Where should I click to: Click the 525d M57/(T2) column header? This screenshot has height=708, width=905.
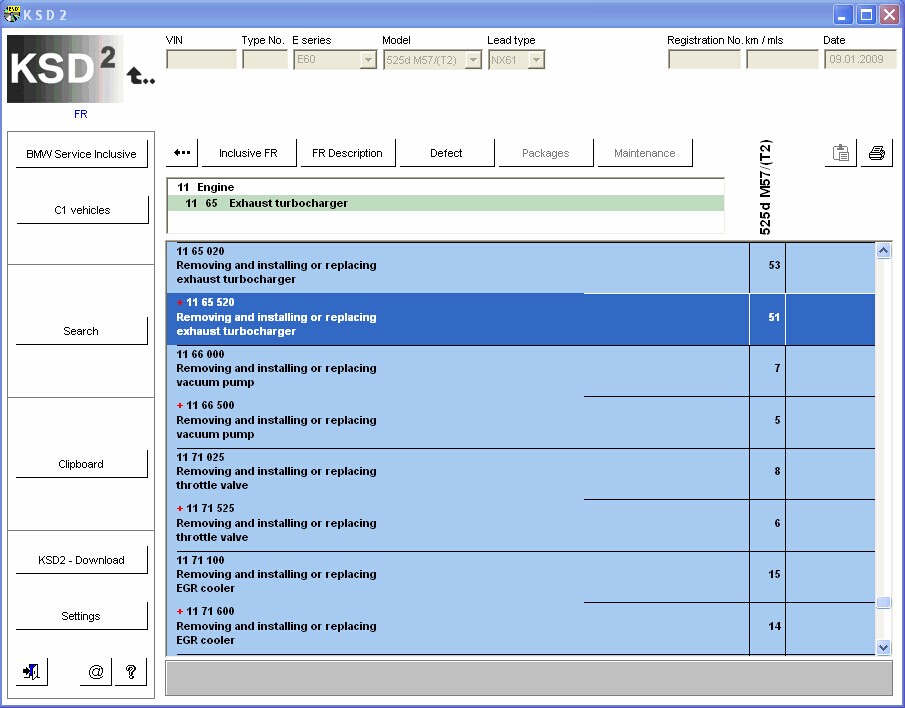(765, 187)
